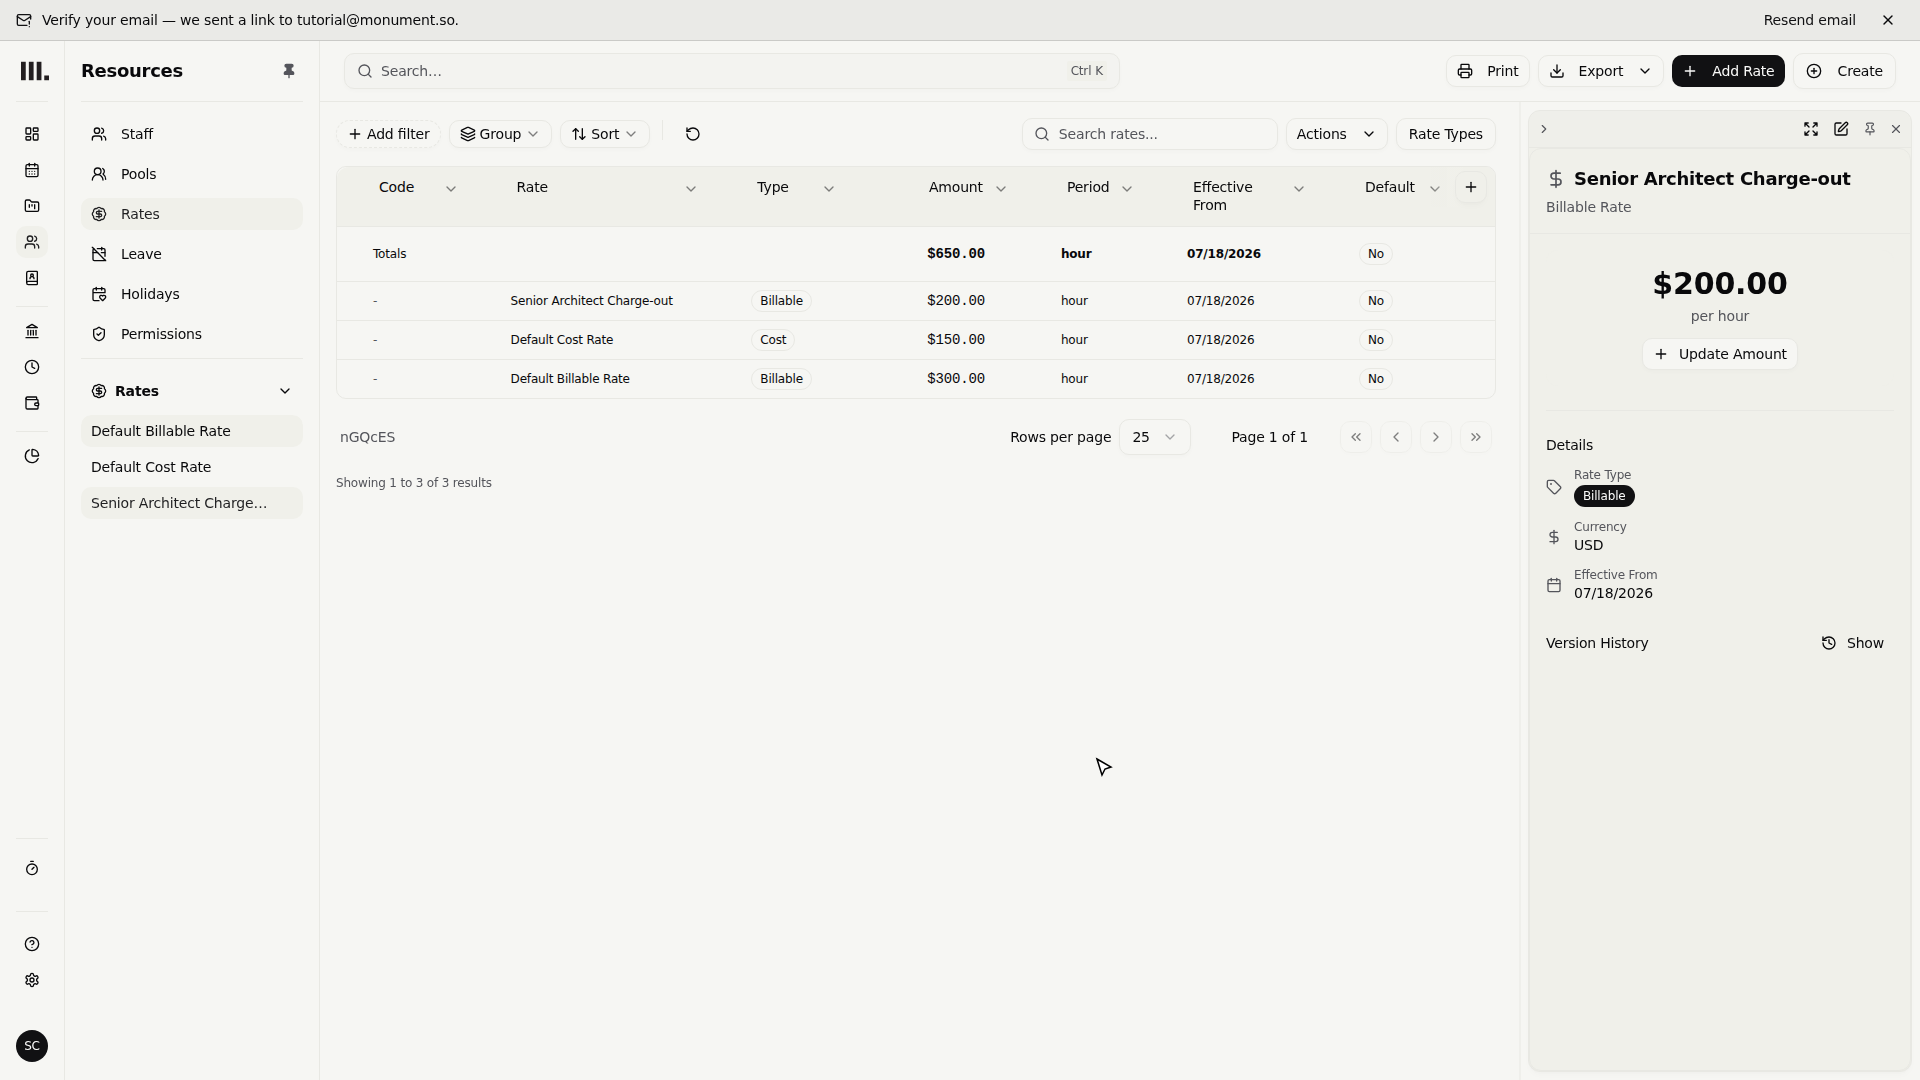Add a new column with plus icon
This screenshot has width=1920, height=1080.
point(1471,187)
